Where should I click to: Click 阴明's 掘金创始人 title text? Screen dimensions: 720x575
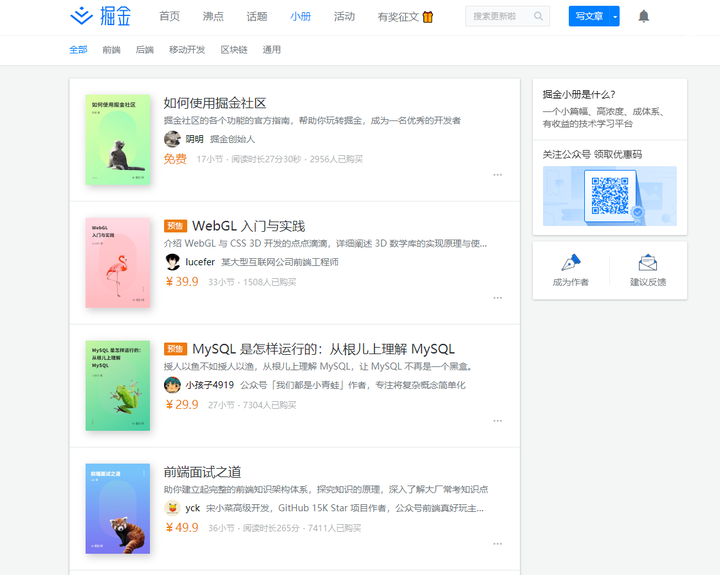(x=232, y=139)
